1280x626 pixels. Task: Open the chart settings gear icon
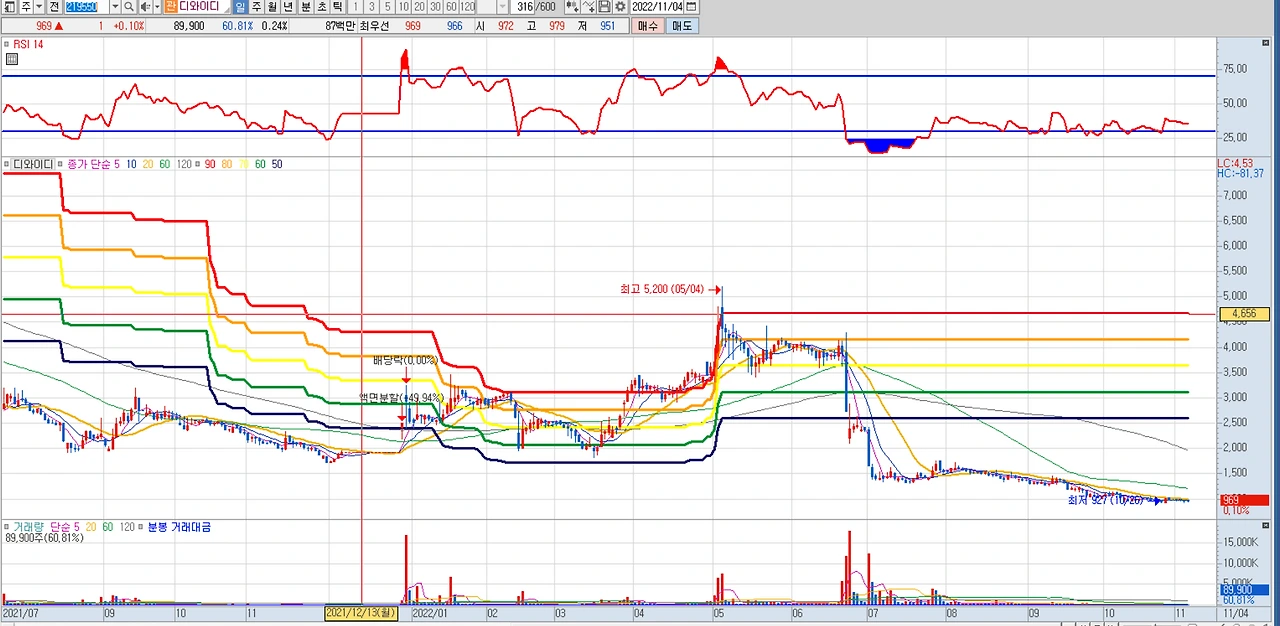(620, 7)
